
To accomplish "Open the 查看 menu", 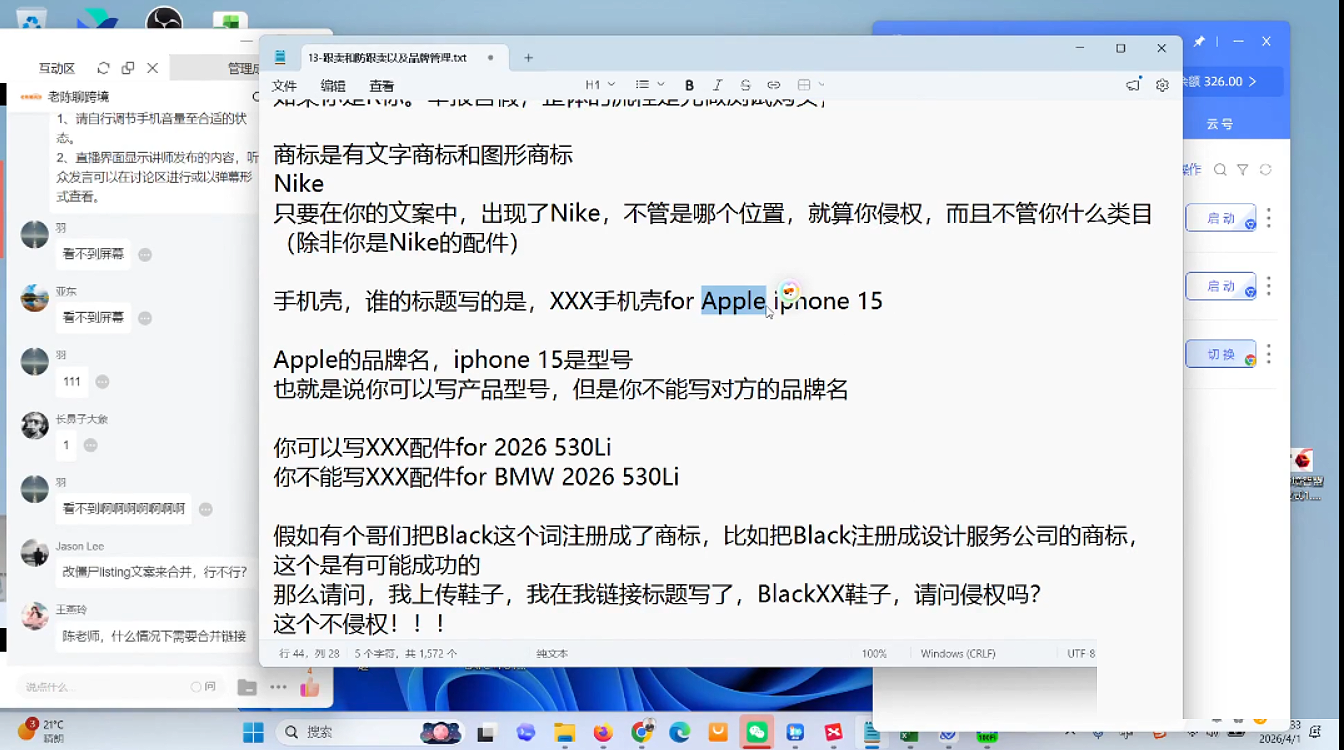I will 381,86.
